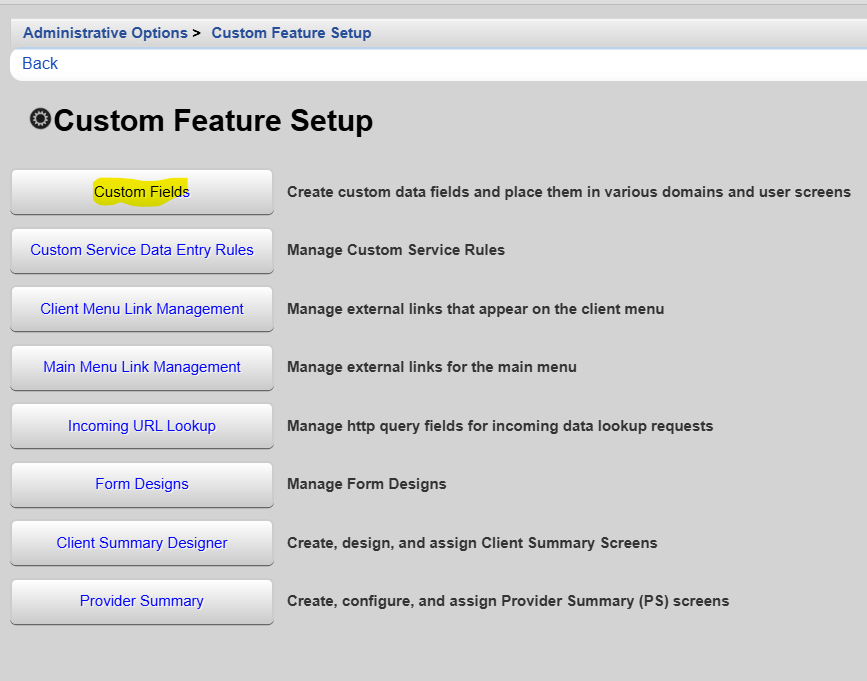867x681 pixels.
Task: Open Custom Service Data Entry Rules
Action: (142, 250)
